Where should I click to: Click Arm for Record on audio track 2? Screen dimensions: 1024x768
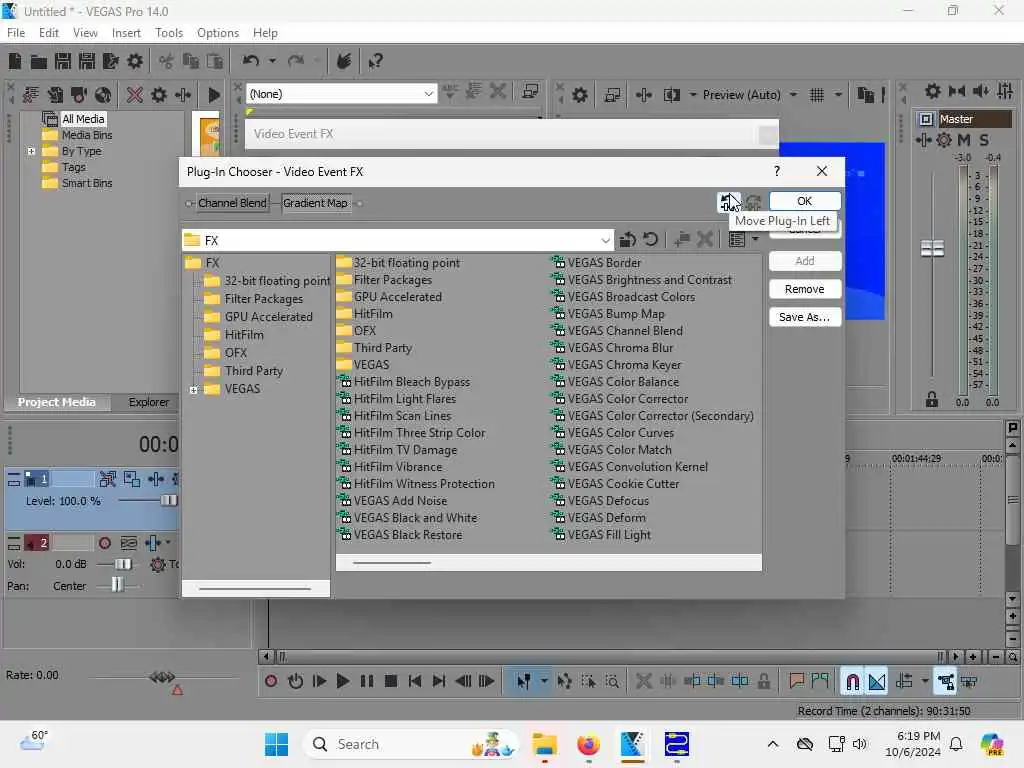click(x=104, y=543)
